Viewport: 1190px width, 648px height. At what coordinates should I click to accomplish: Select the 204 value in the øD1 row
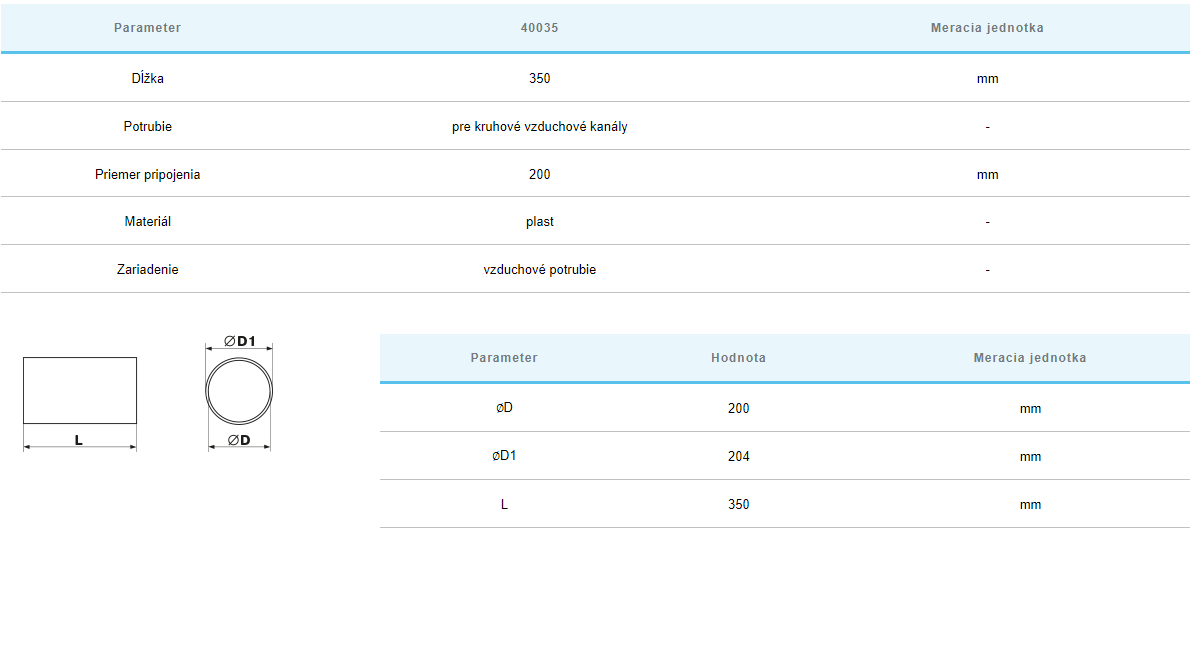tap(738, 456)
